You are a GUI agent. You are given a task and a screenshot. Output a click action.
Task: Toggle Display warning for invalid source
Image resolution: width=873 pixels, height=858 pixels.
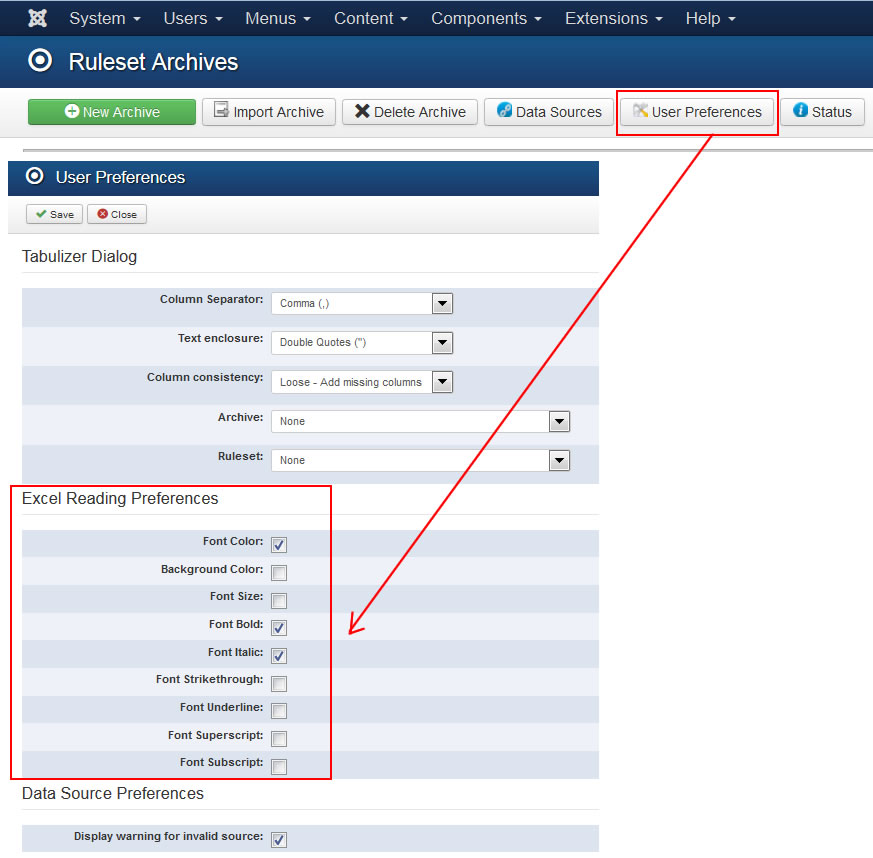click(x=279, y=840)
